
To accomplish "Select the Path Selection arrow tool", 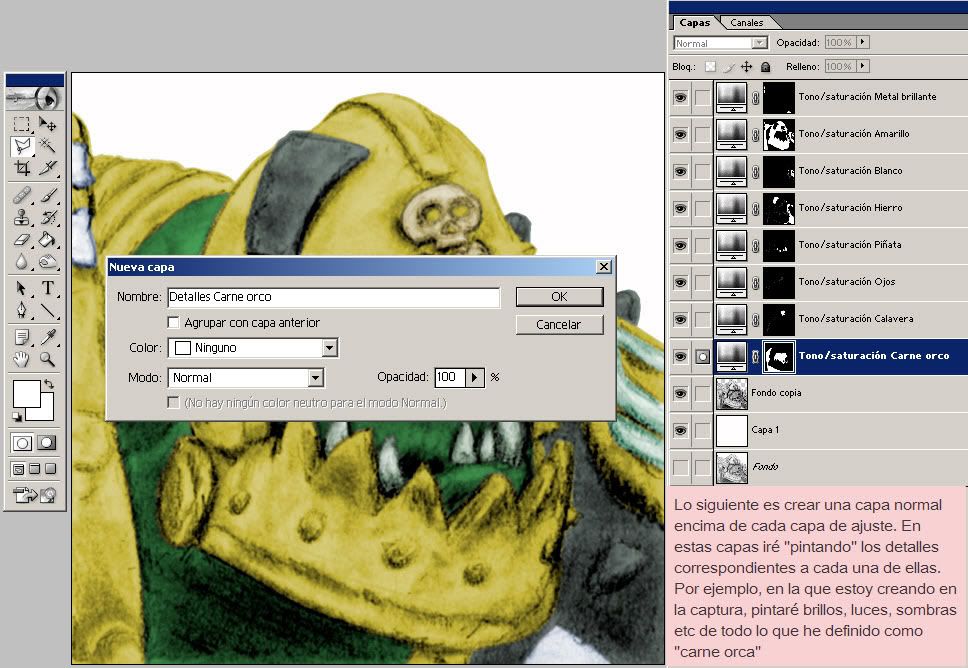I will (22, 288).
